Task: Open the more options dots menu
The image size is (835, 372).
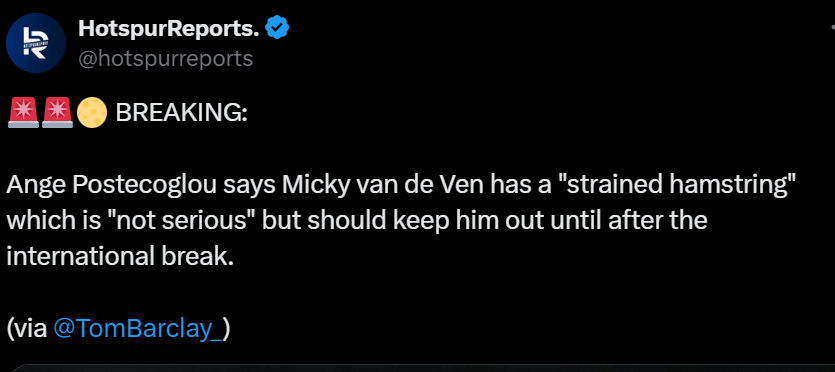Action: coord(832,28)
